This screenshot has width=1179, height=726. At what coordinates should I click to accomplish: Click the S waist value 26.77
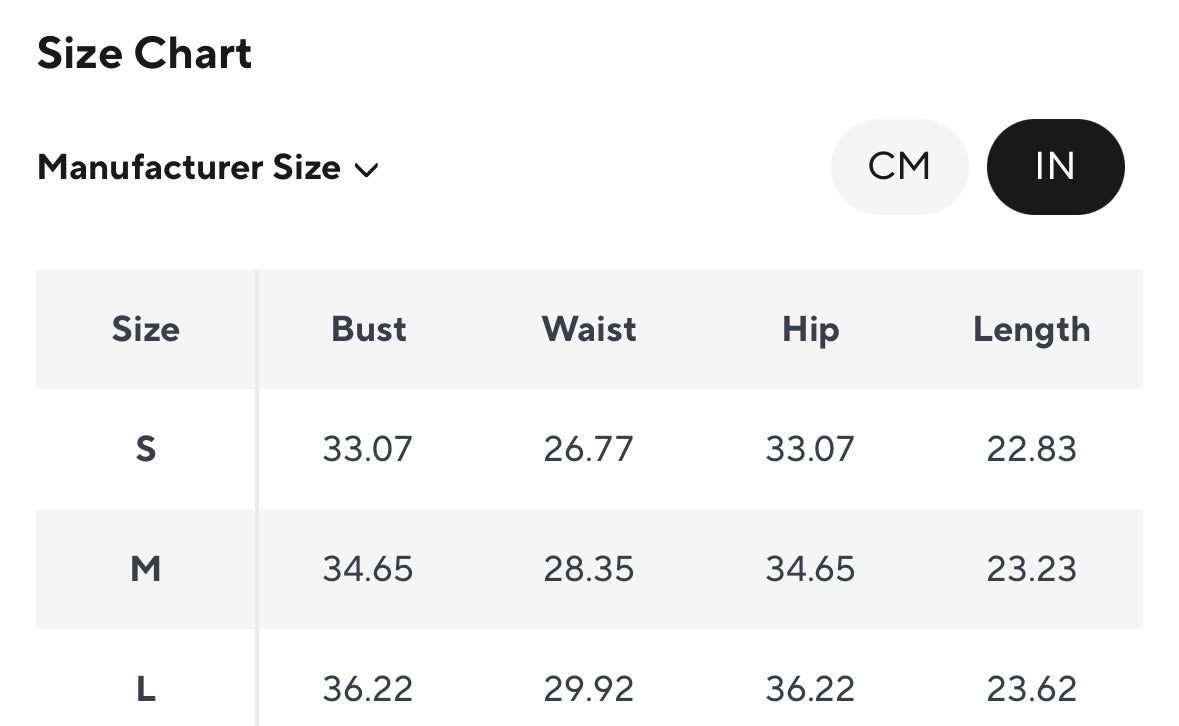[x=588, y=449]
